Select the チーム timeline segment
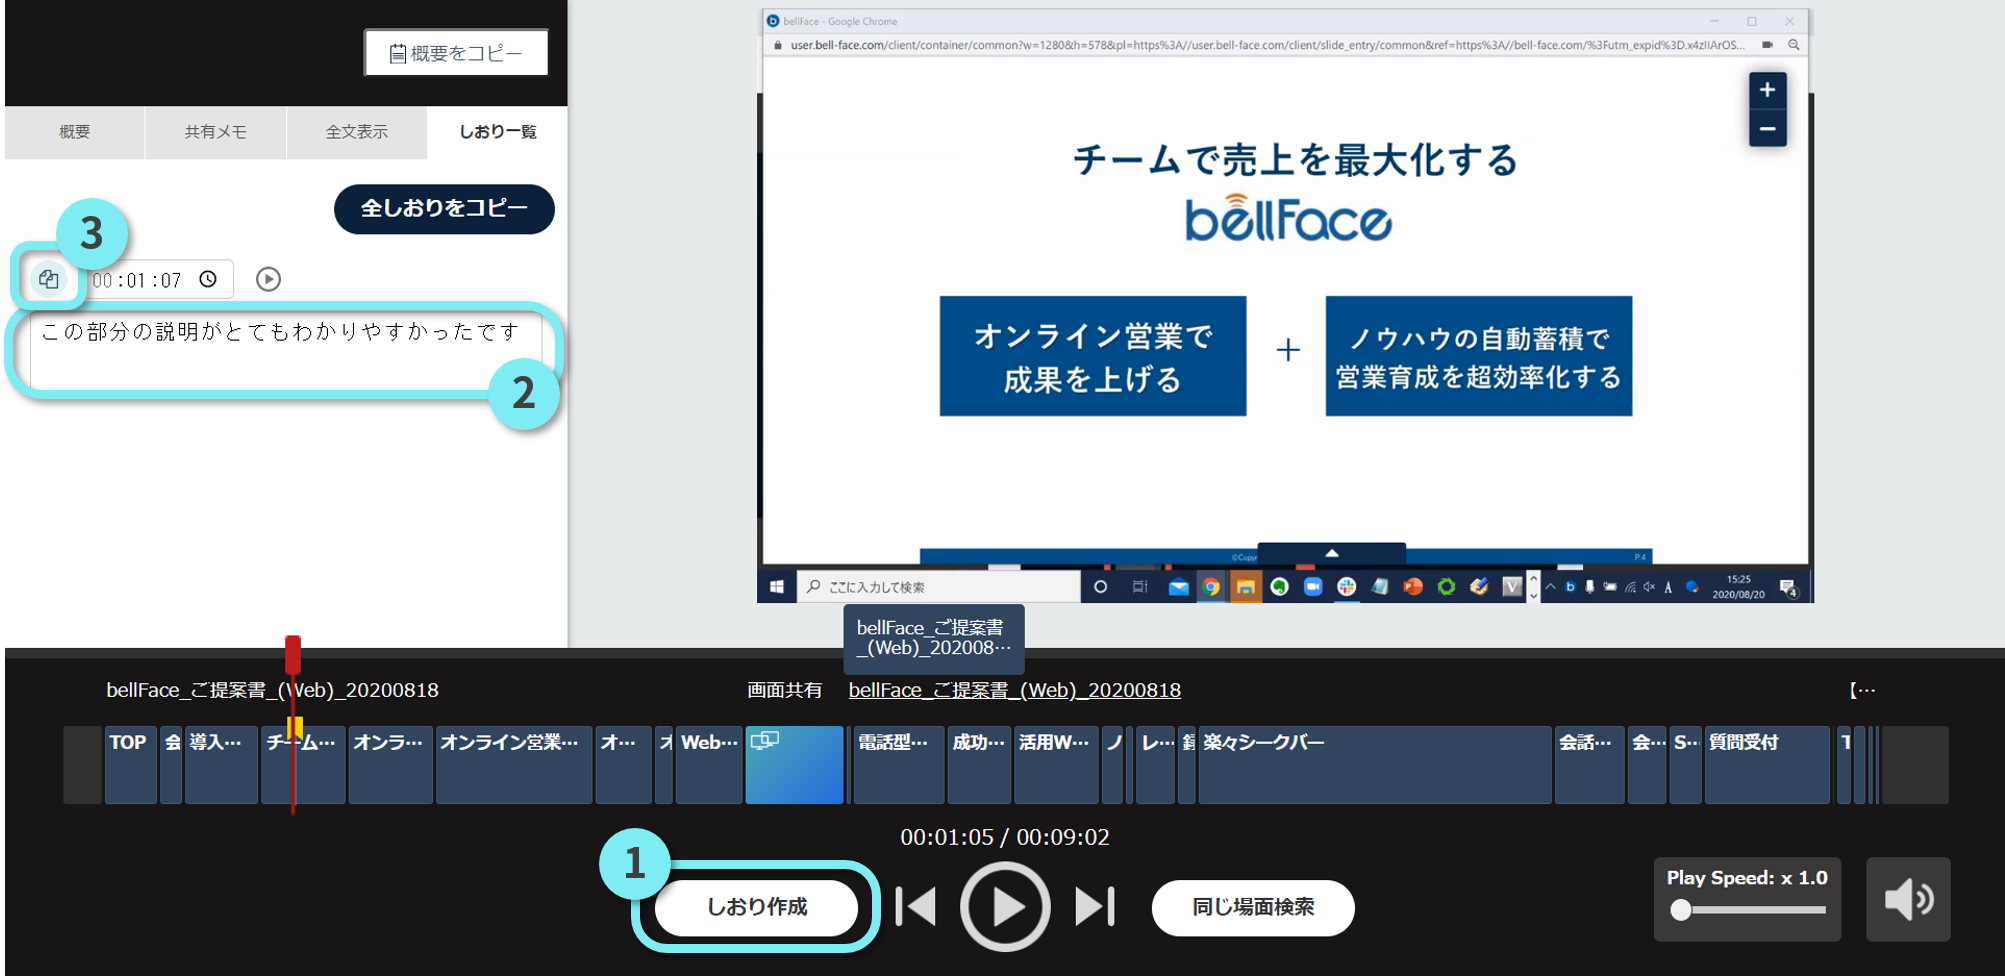This screenshot has width=2005, height=976. coord(303,765)
